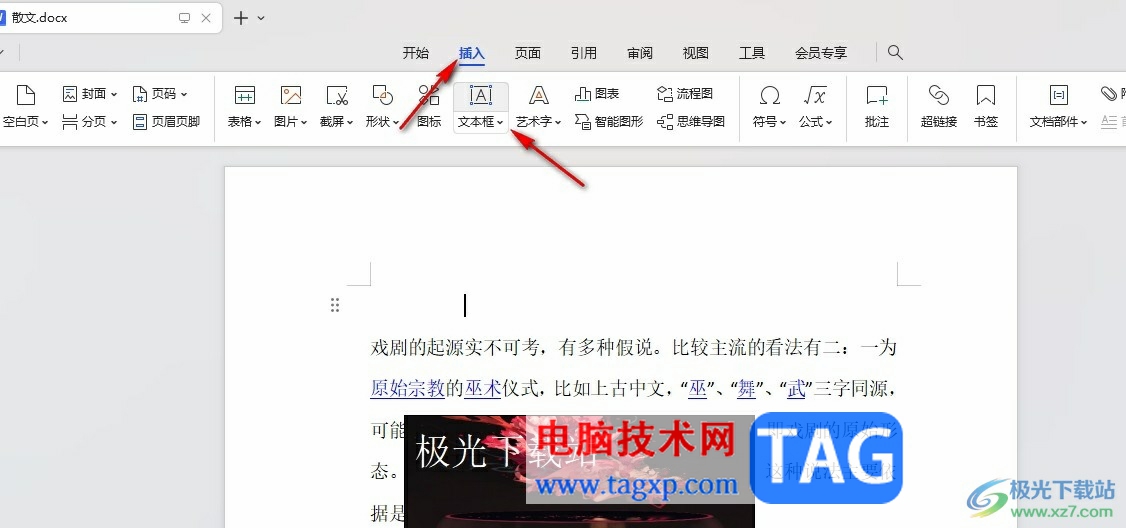1126x528 pixels.
Task: Click the page number (页码) icon
Action: tap(140, 94)
